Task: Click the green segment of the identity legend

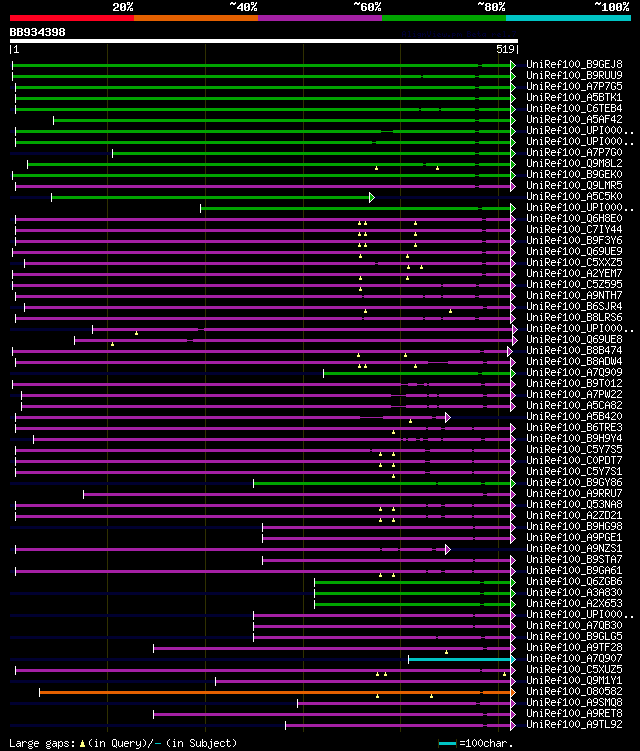Action: [x=444, y=18]
